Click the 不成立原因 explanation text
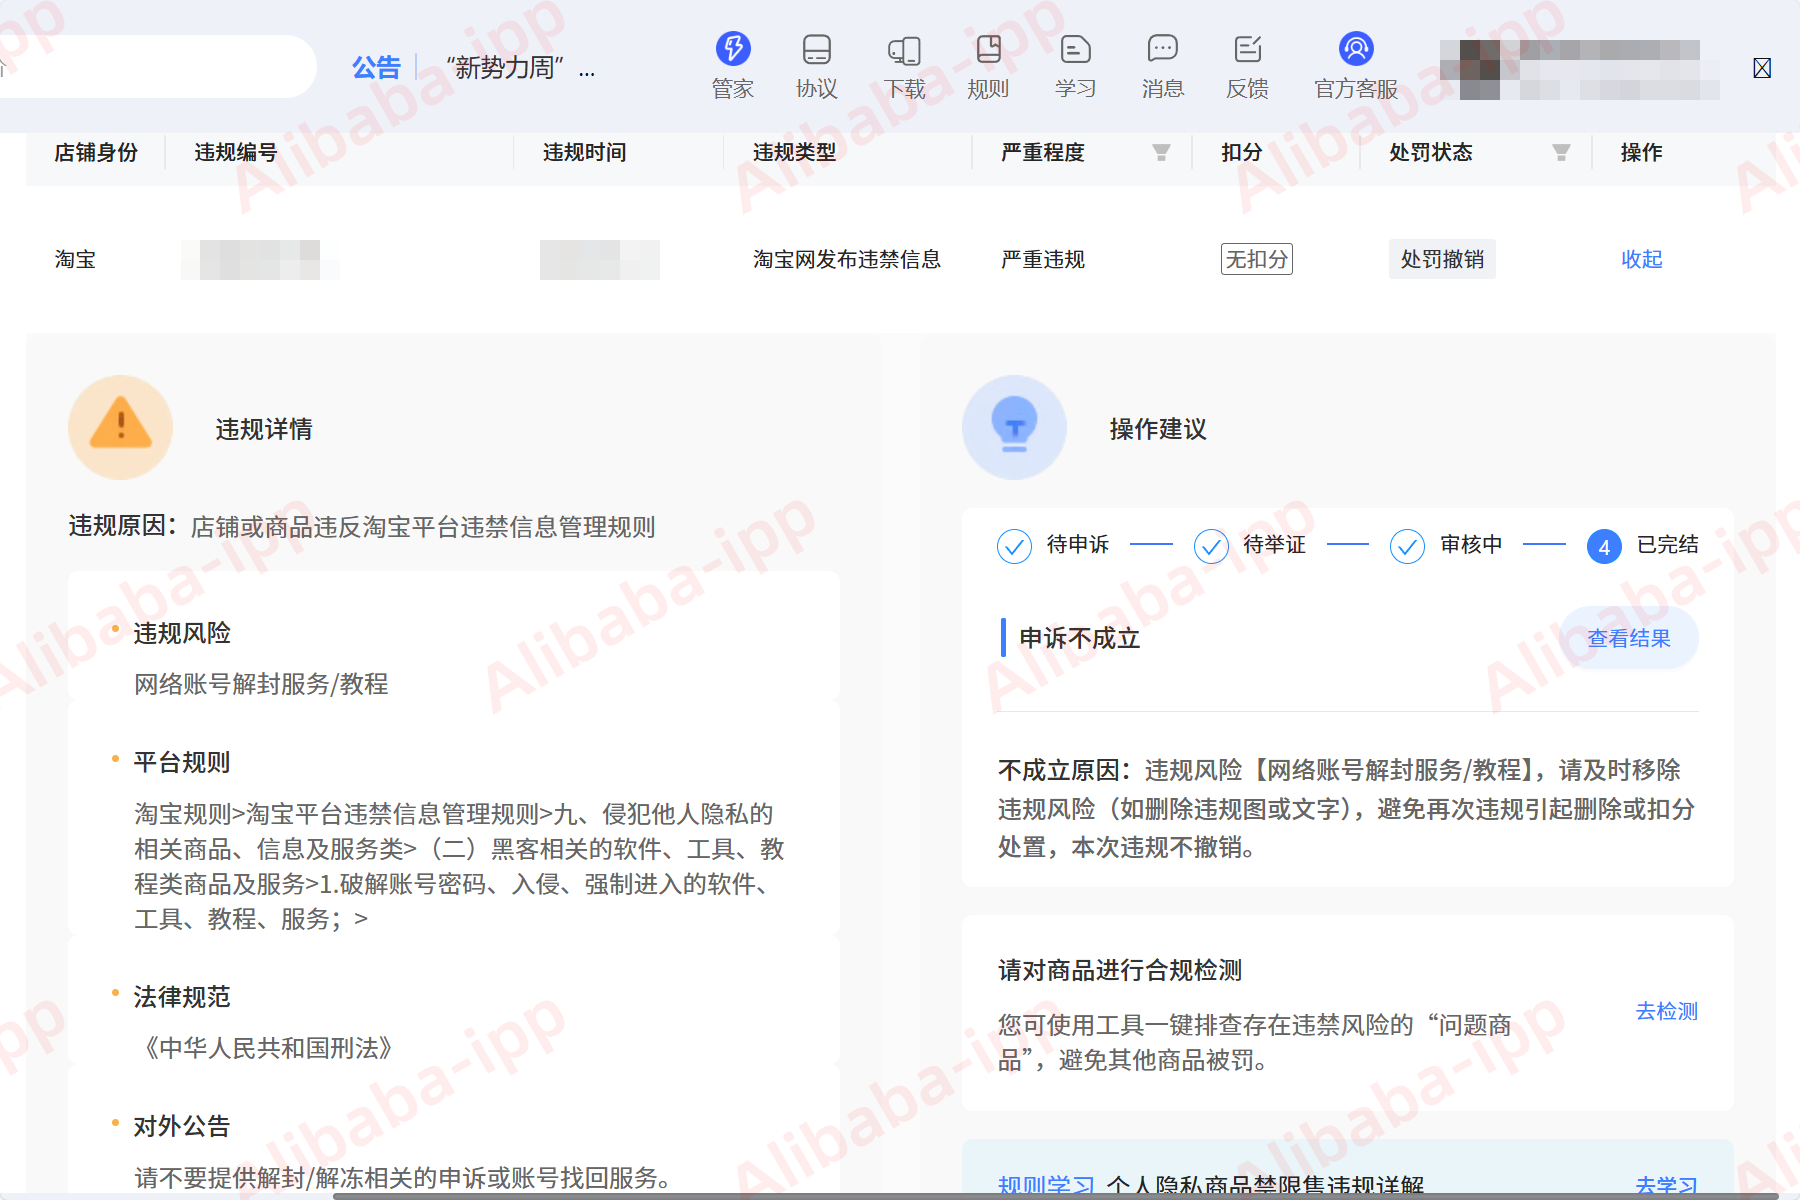Image resolution: width=1800 pixels, height=1200 pixels. (1346, 808)
